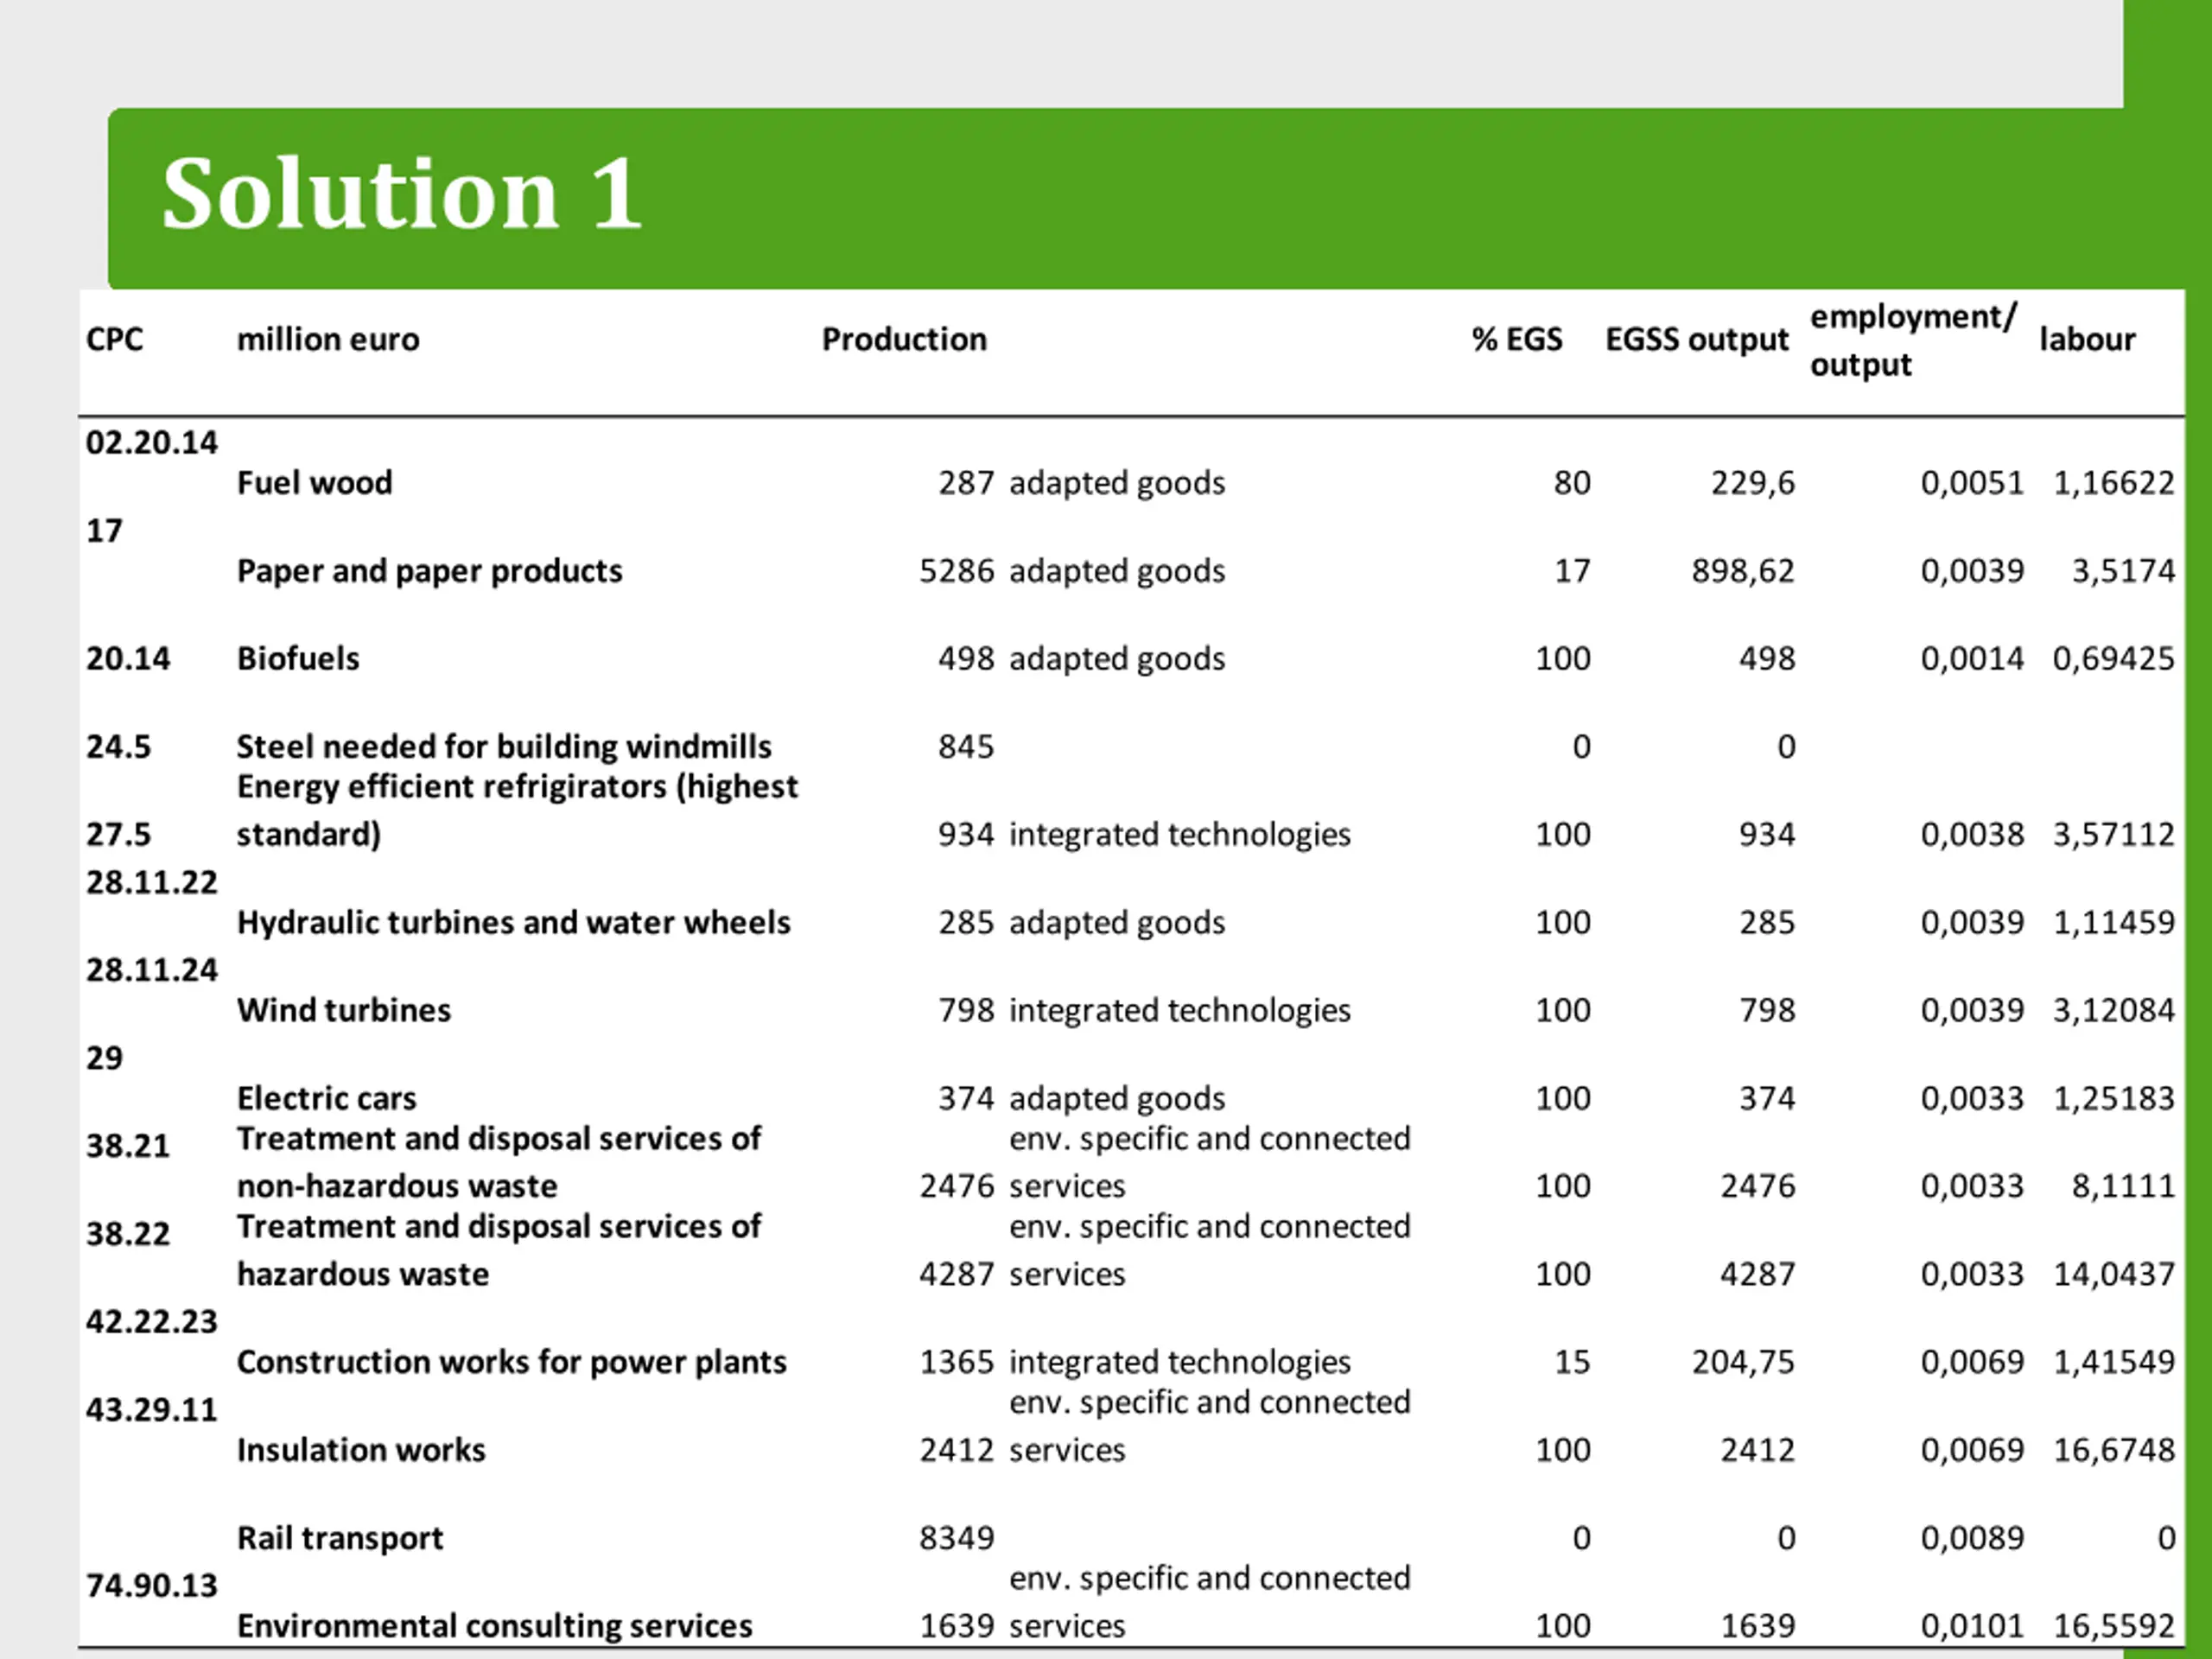Select the 'million euro' column header
Screen dimensions: 2212x1659
pyautogui.click(x=328, y=339)
